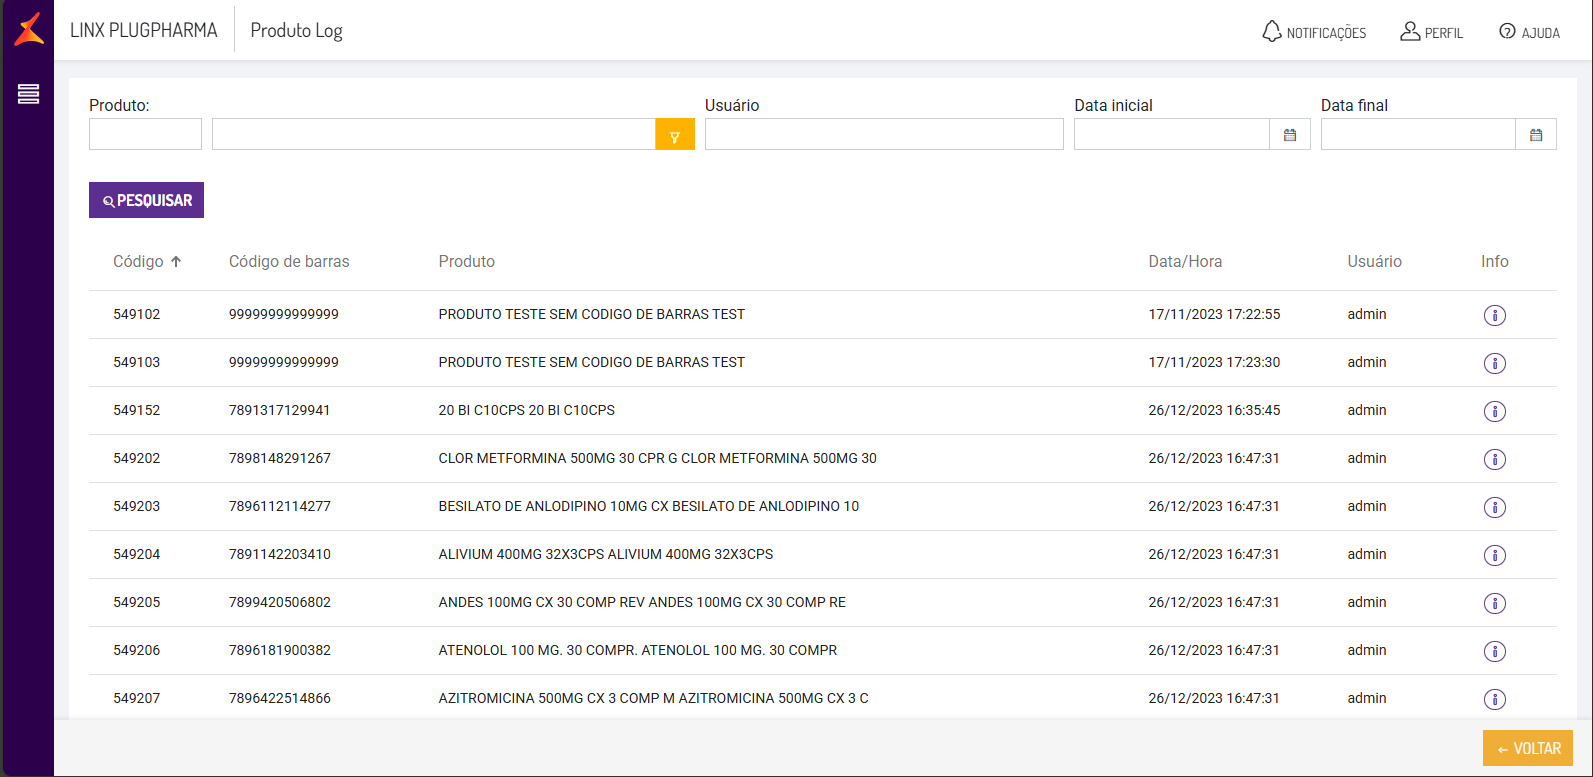Viewport: 1593px width, 777px height.
Task: Sort table by Data/Hora column
Action: [x=1185, y=261]
